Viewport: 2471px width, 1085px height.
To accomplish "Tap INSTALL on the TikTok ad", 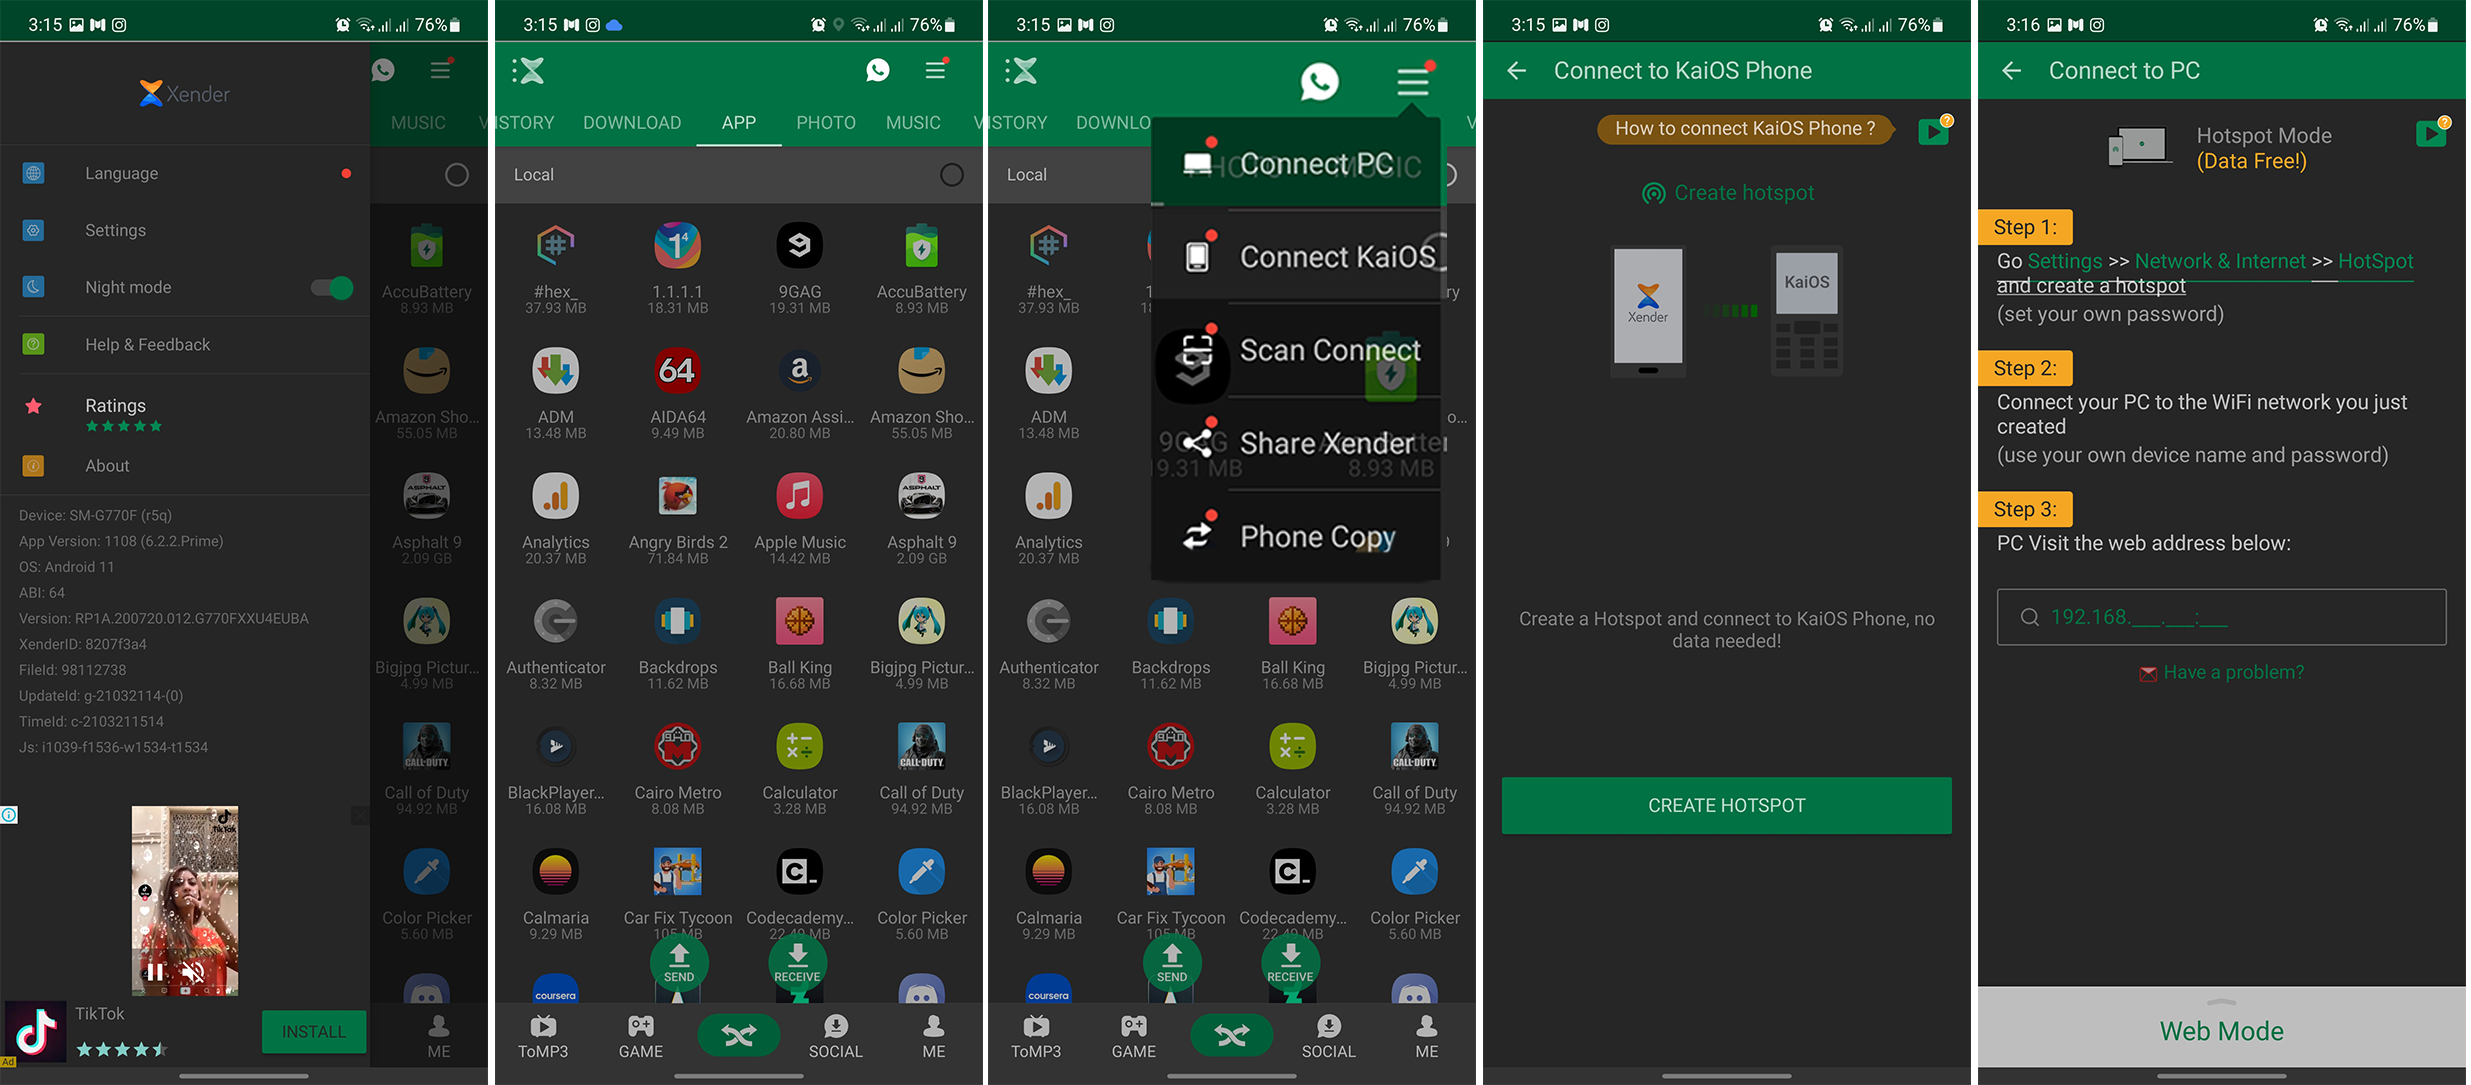I will tap(313, 1031).
